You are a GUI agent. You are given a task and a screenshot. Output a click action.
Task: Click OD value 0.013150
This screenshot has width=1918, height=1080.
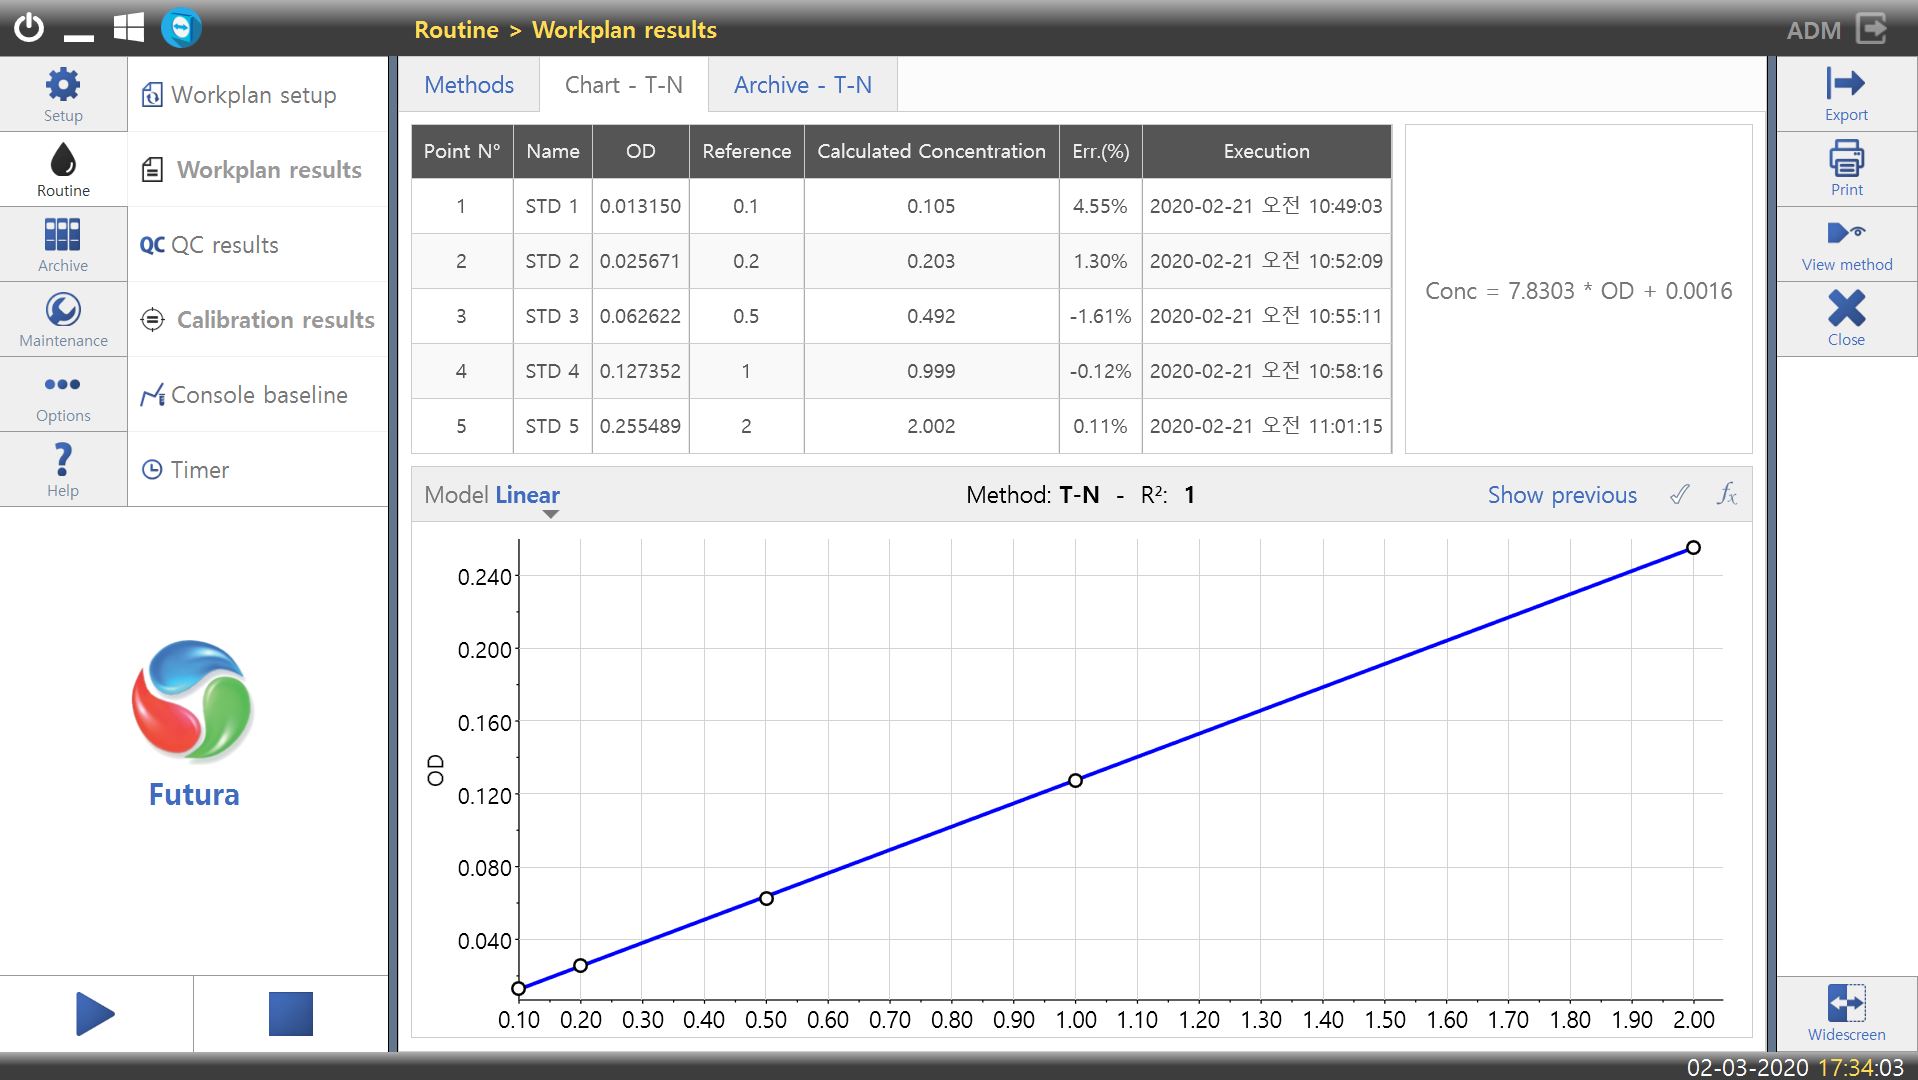[640, 206]
